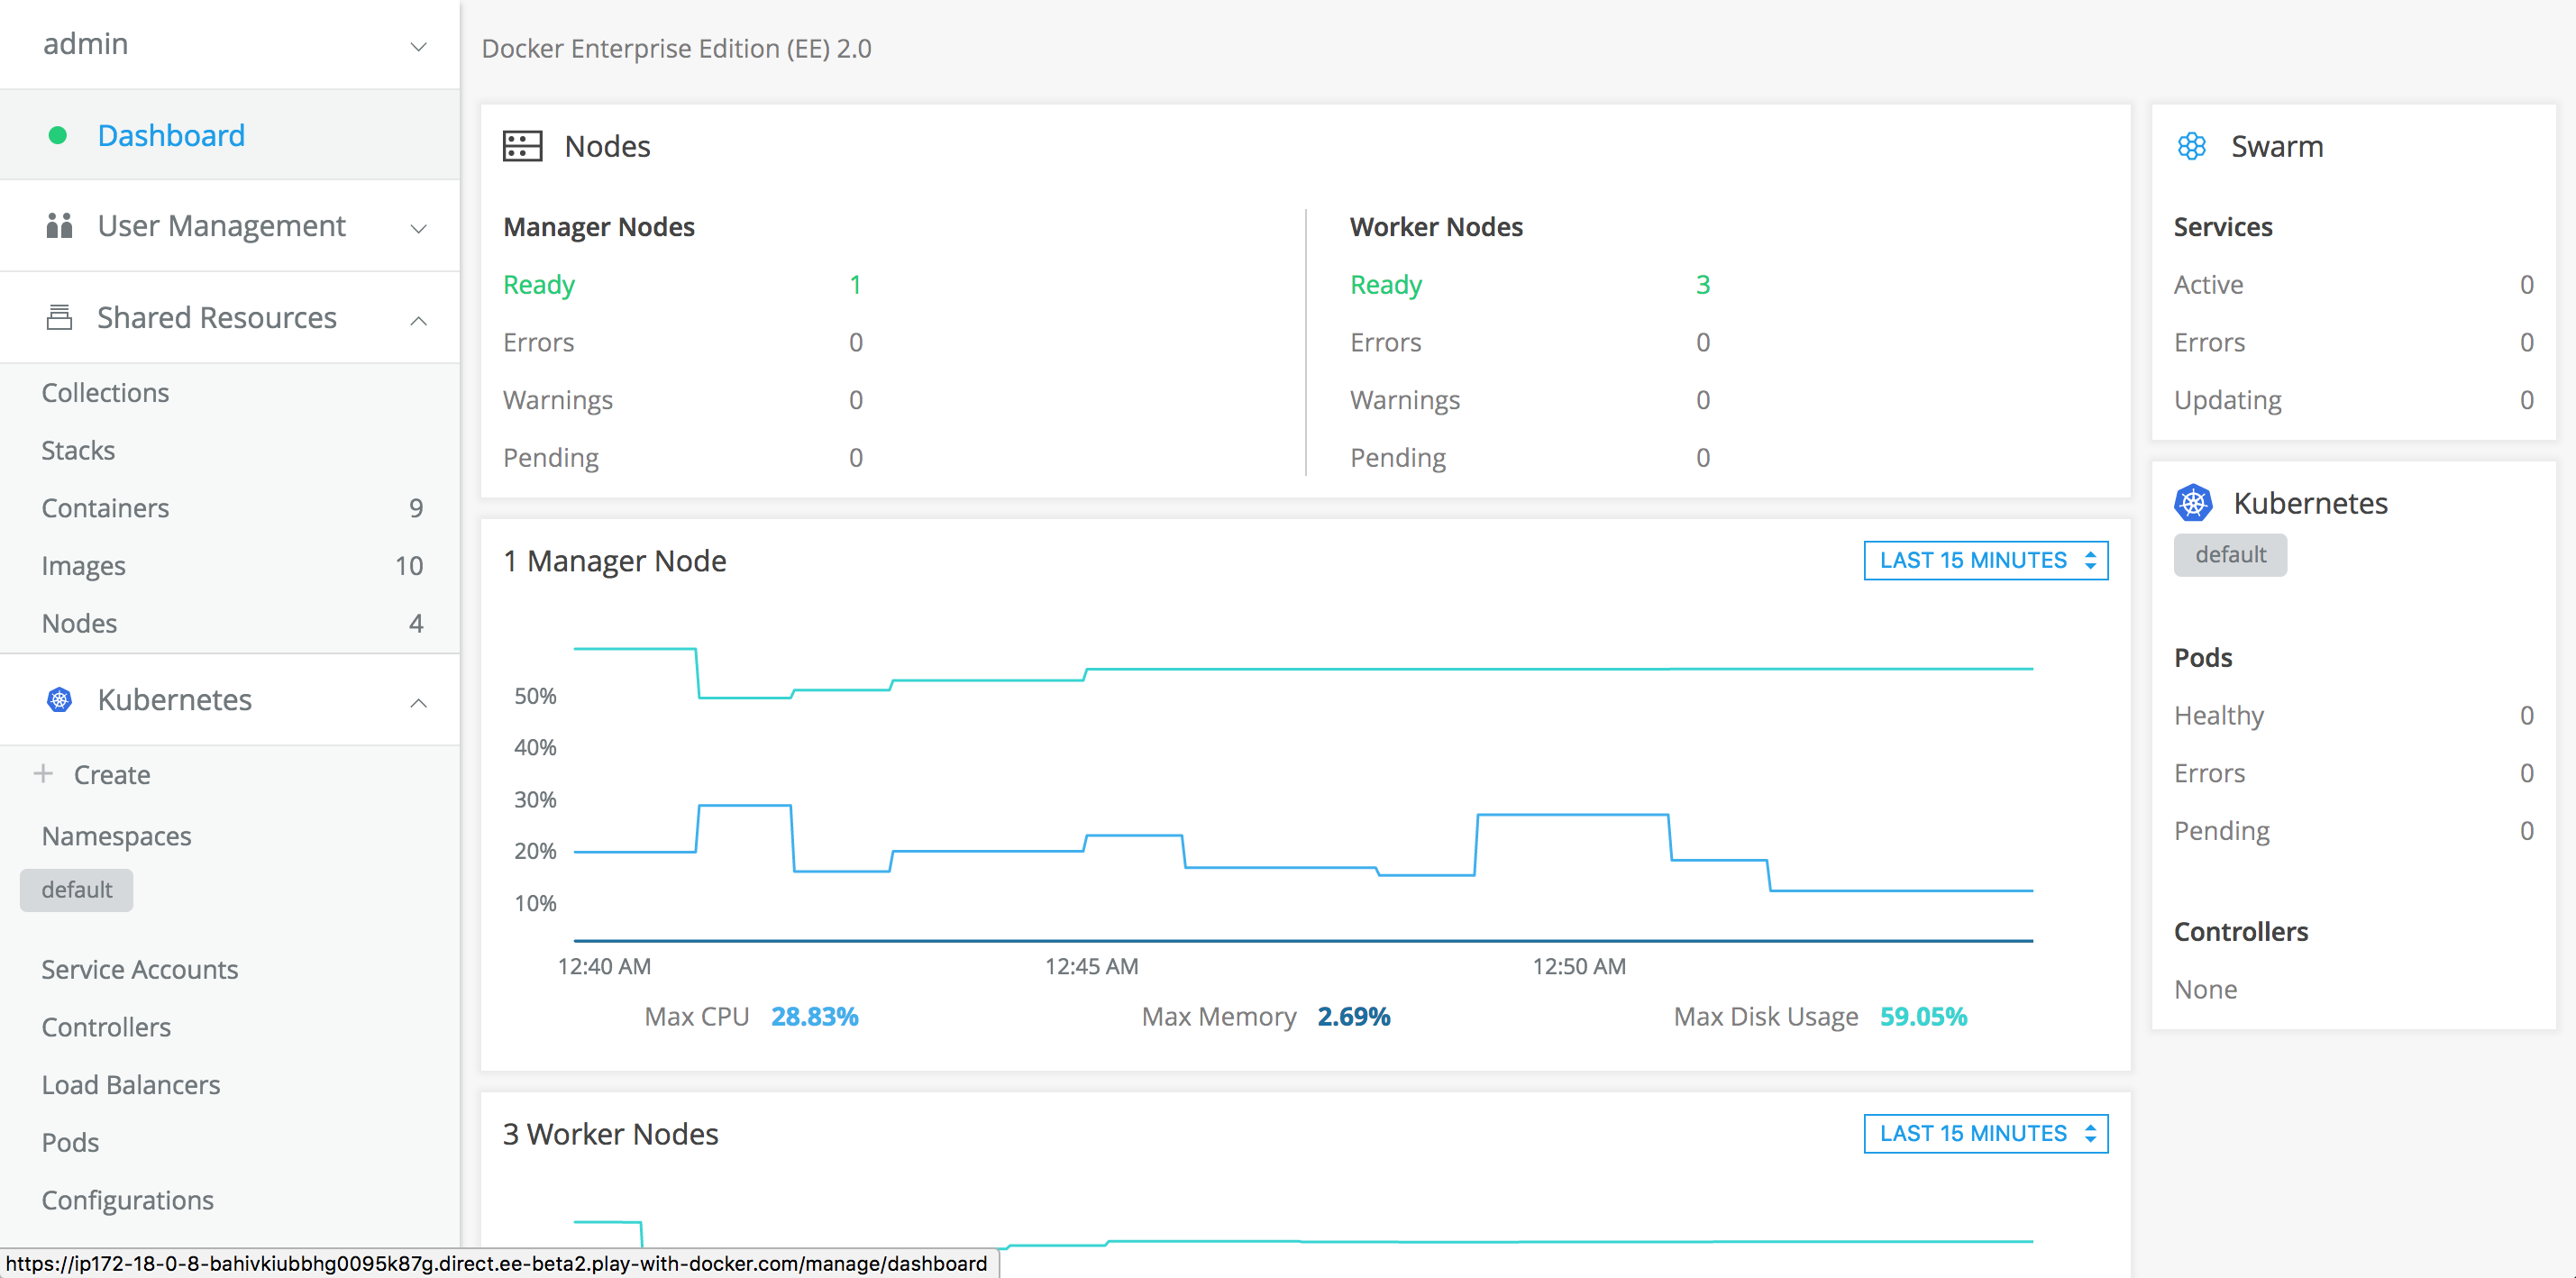Change Worker Nodes time range dropdown
Image resolution: width=2576 pixels, height=1278 pixels.
[1985, 1133]
